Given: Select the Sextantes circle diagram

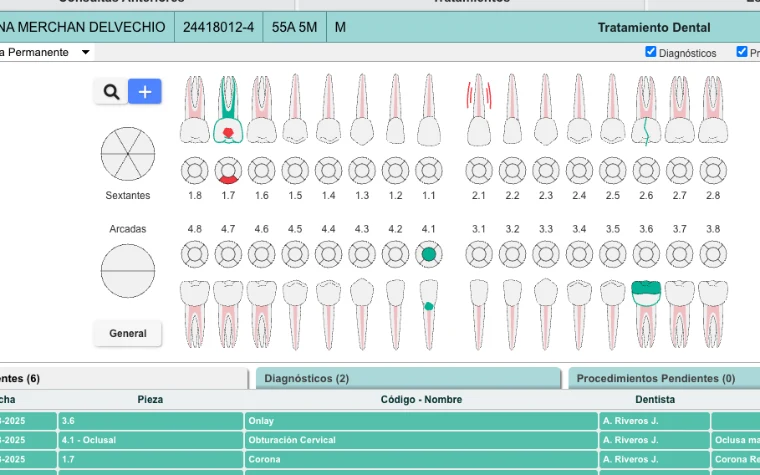Looking at the screenshot, I should point(128,154).
